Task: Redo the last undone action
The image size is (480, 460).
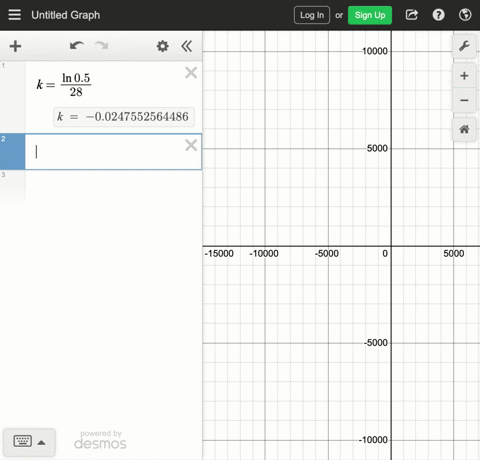Action: (x=101, y=46)
